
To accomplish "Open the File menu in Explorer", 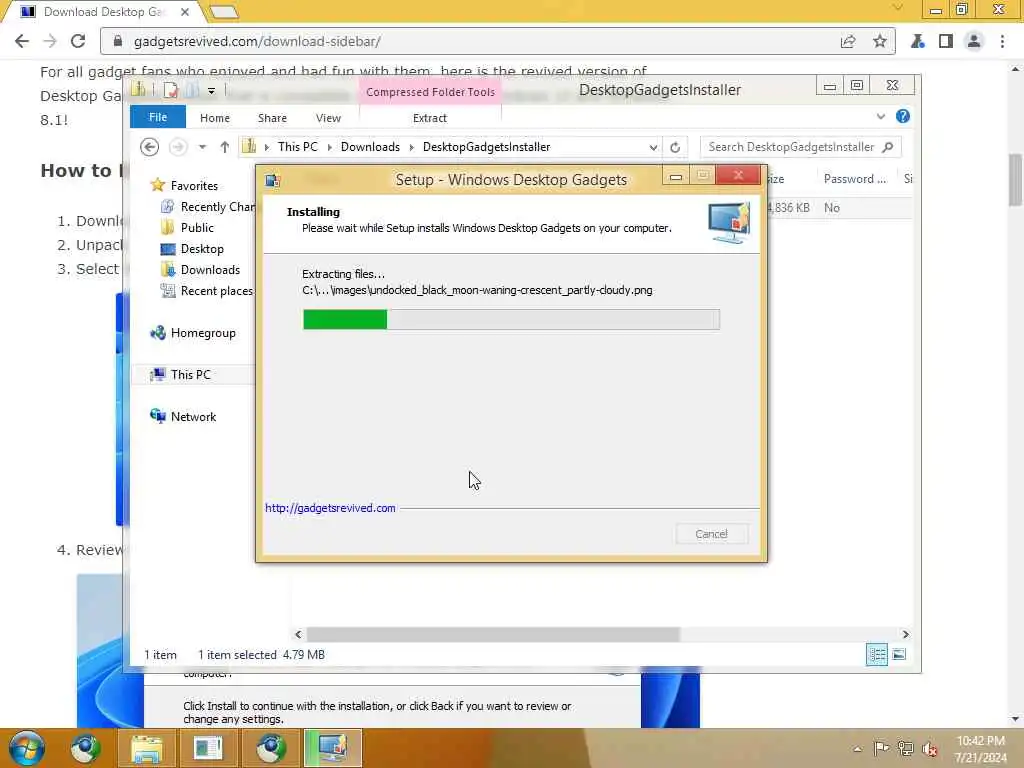I will click(158, 117).
